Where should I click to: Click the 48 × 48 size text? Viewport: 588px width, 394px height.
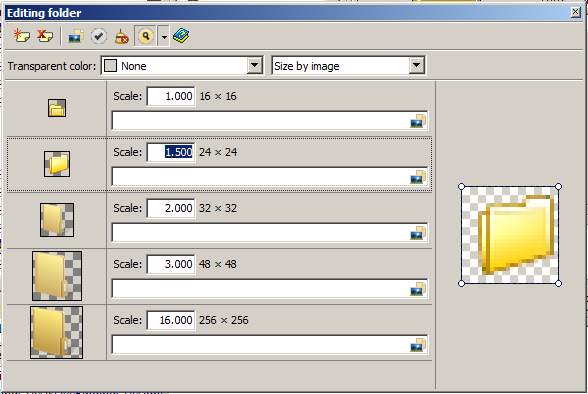coord(218,264)
